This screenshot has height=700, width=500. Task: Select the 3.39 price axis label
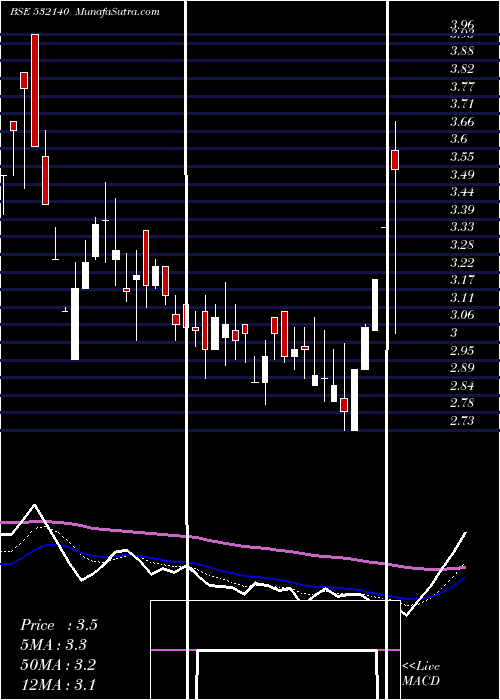[x=462, y=209]
